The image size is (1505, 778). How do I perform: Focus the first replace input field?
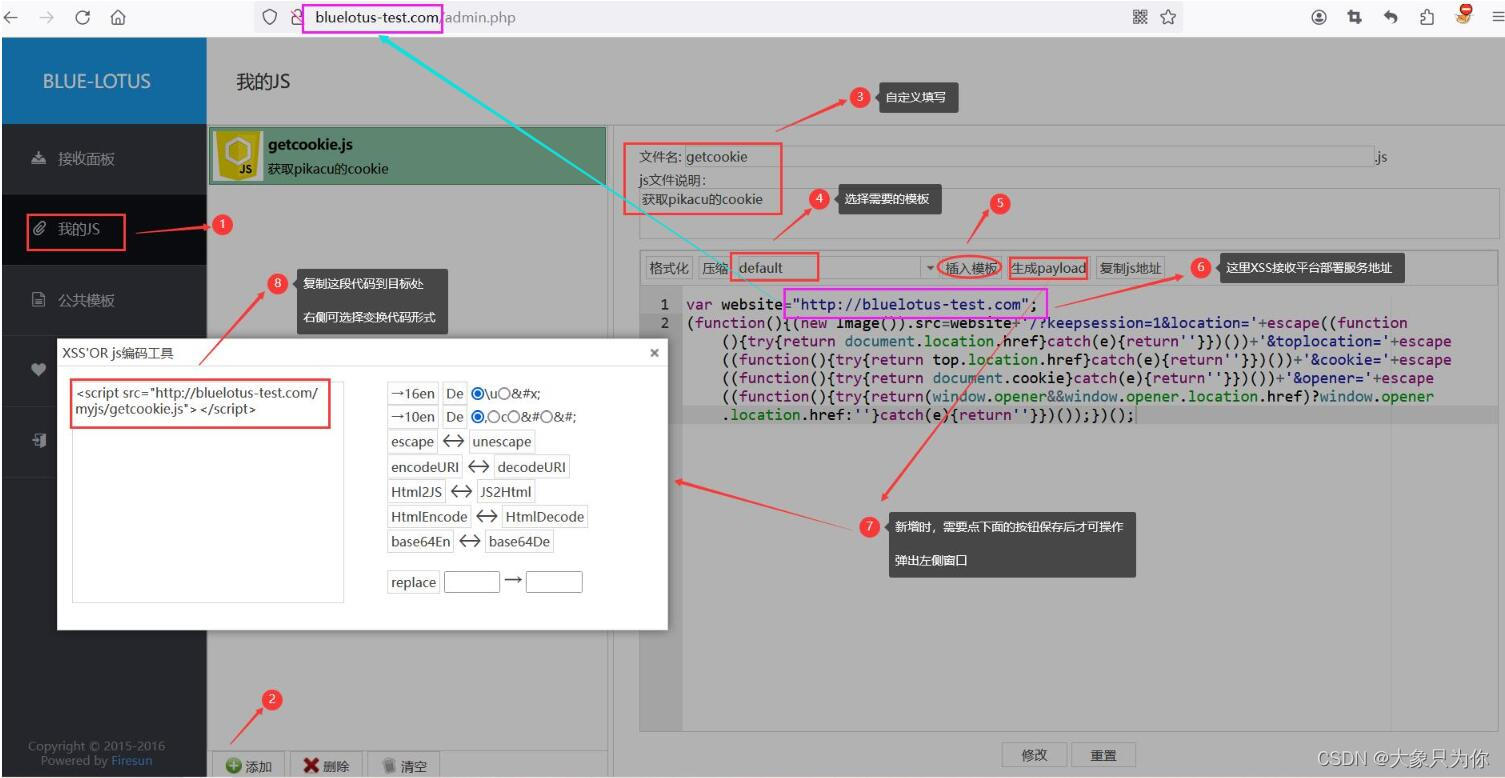coord(471,582)
